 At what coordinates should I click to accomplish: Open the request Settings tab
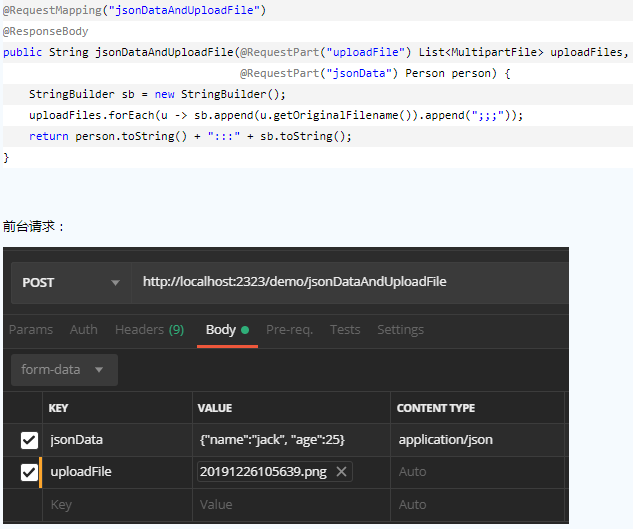[400, 330]
